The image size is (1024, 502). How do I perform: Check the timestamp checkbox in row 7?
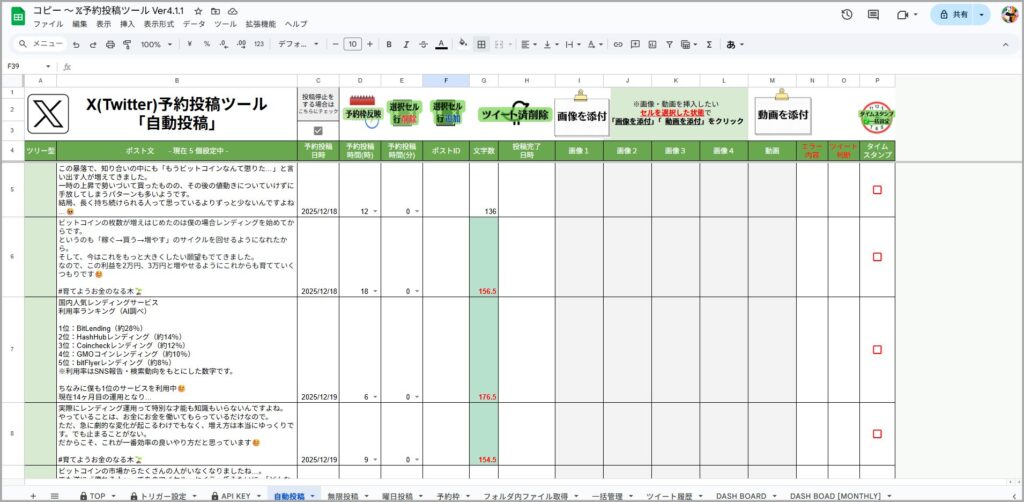(877, 349)
